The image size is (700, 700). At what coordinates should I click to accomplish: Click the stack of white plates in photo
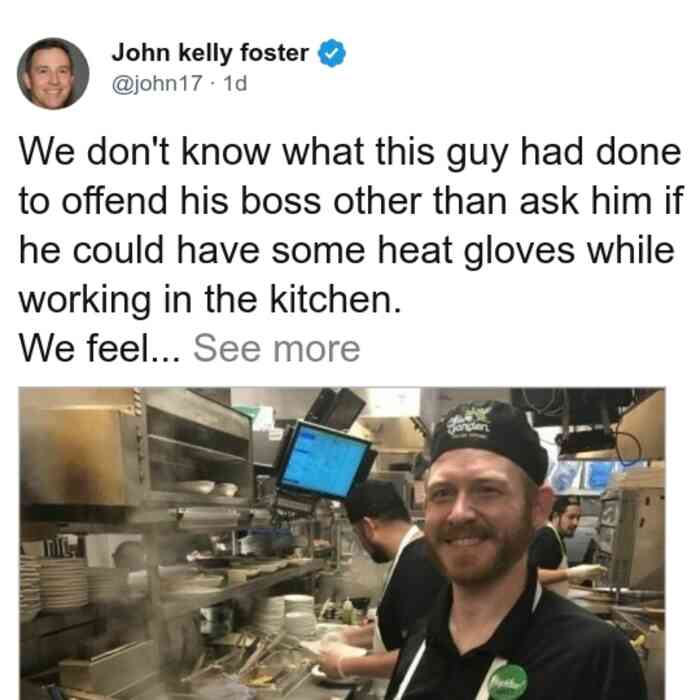[x=292, y=615]
